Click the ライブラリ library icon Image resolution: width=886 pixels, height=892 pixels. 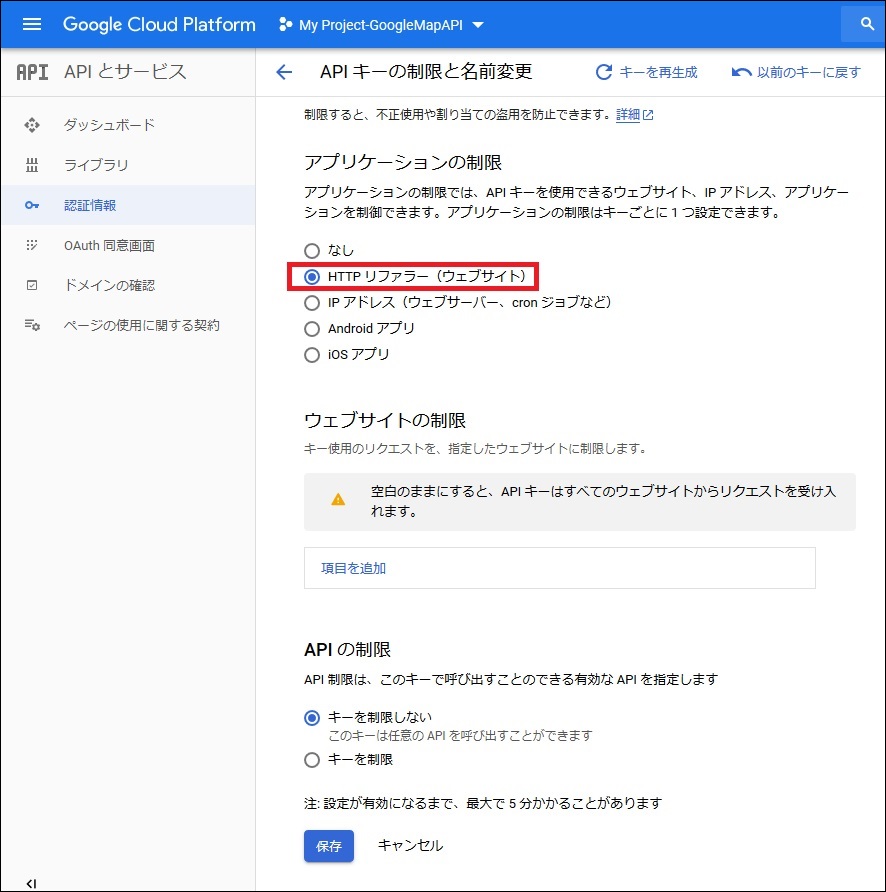point(32,165)
